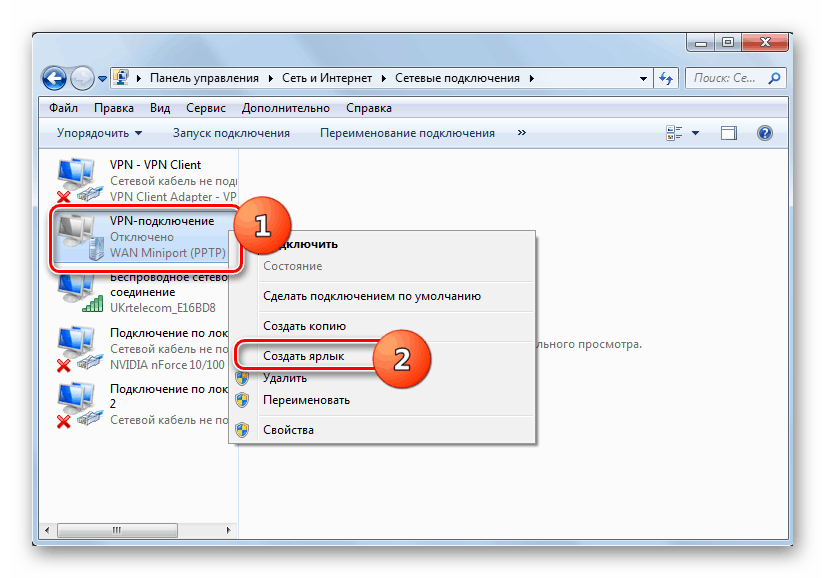Select 'Подключение по лок 2' connection icon
This screenshot has height=578, width=825.
tap(78, 405)
